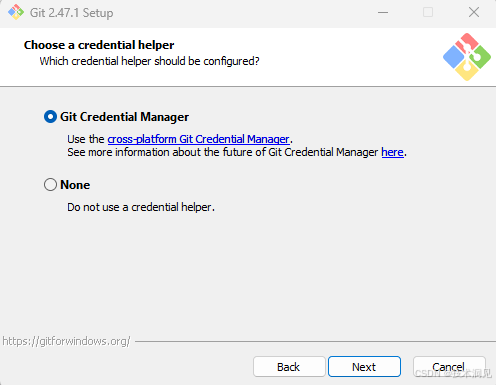
Task: Cancel the Git setup
Action: tap(449, 367)
